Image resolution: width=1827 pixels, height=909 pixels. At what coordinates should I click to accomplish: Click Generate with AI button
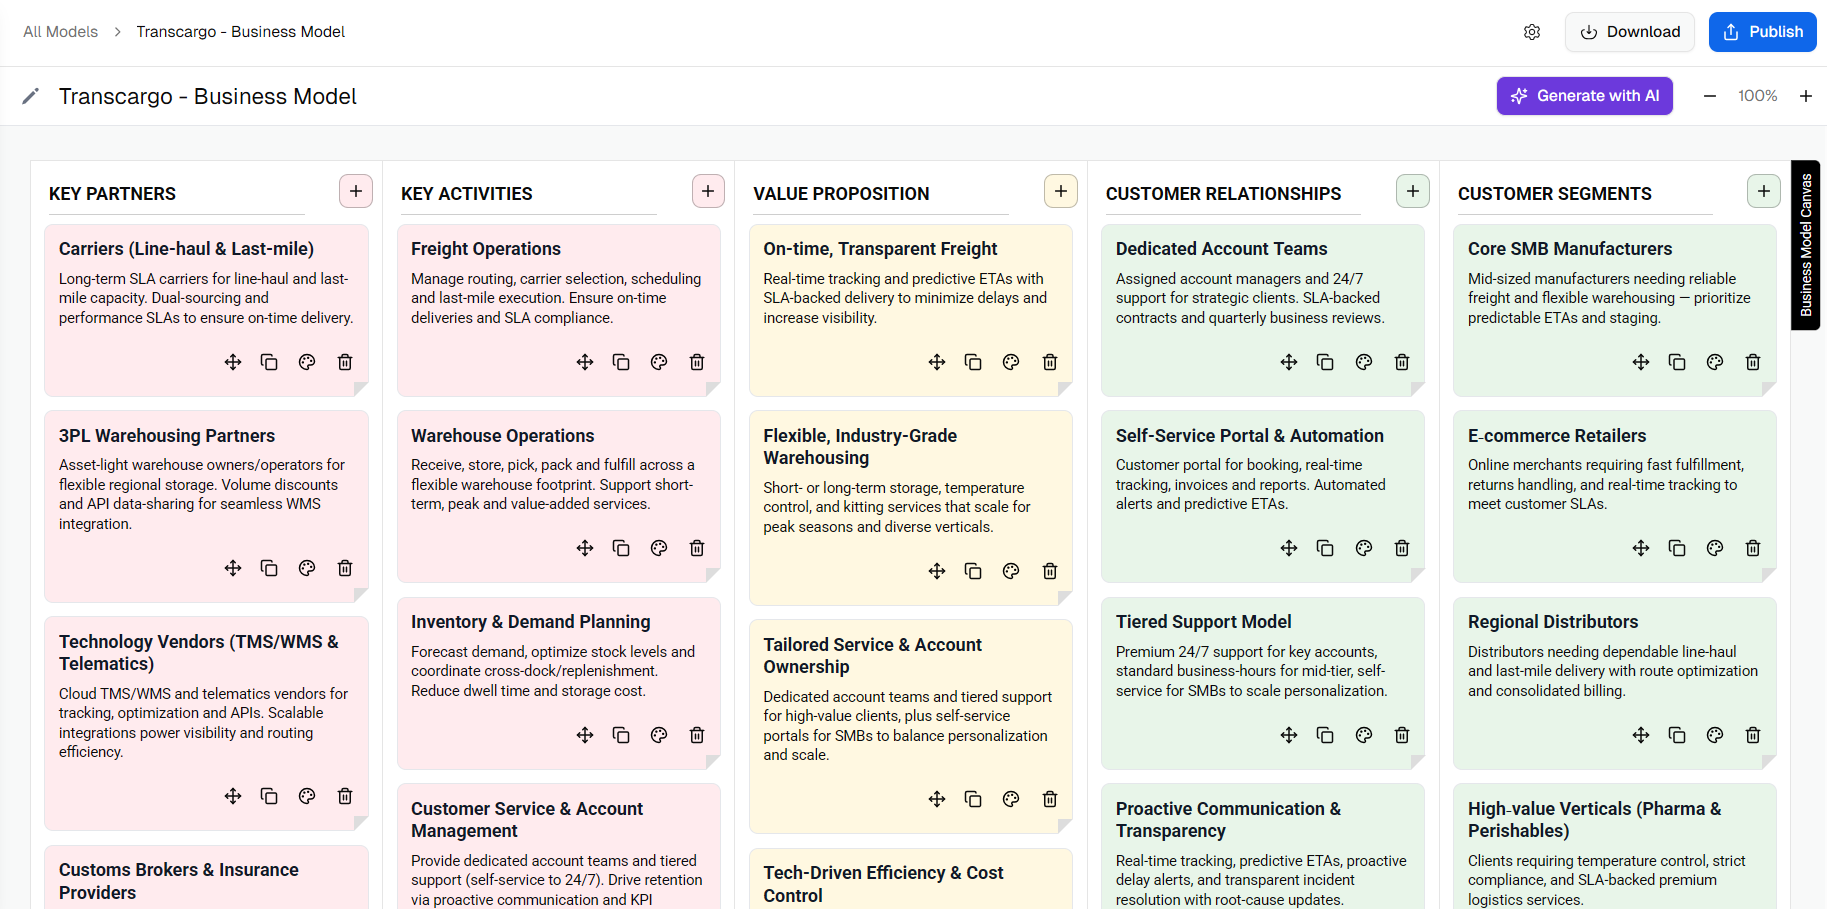tap(1585, 96)
